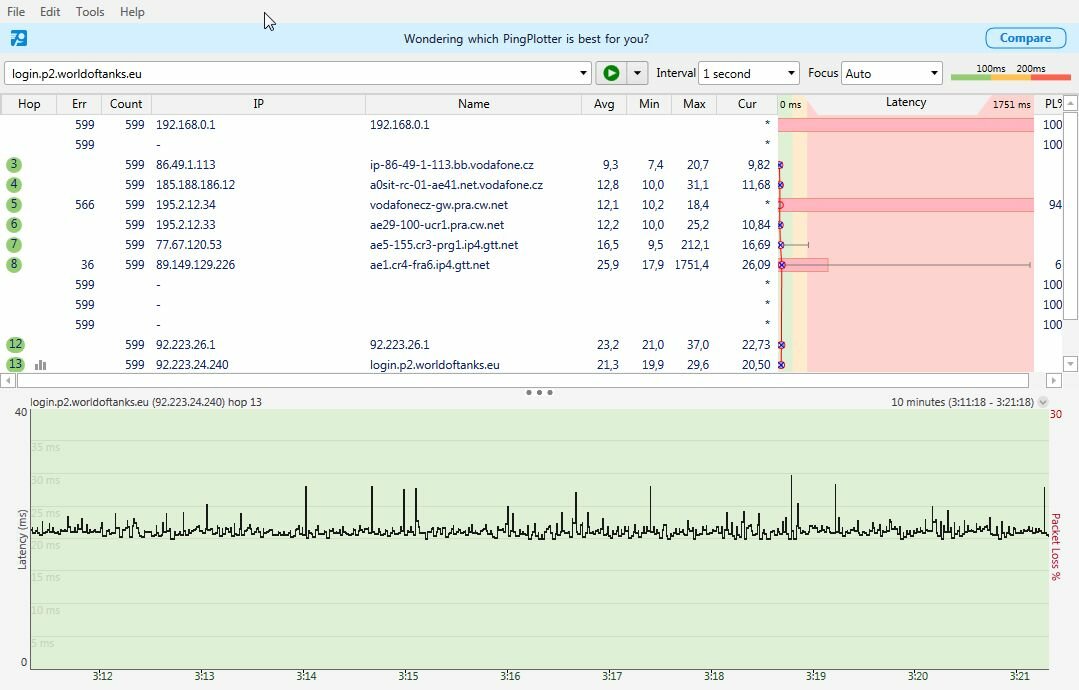Click the Latency column header
The height and width of the screenshot is (690, 1079).
tap(906, 104)
